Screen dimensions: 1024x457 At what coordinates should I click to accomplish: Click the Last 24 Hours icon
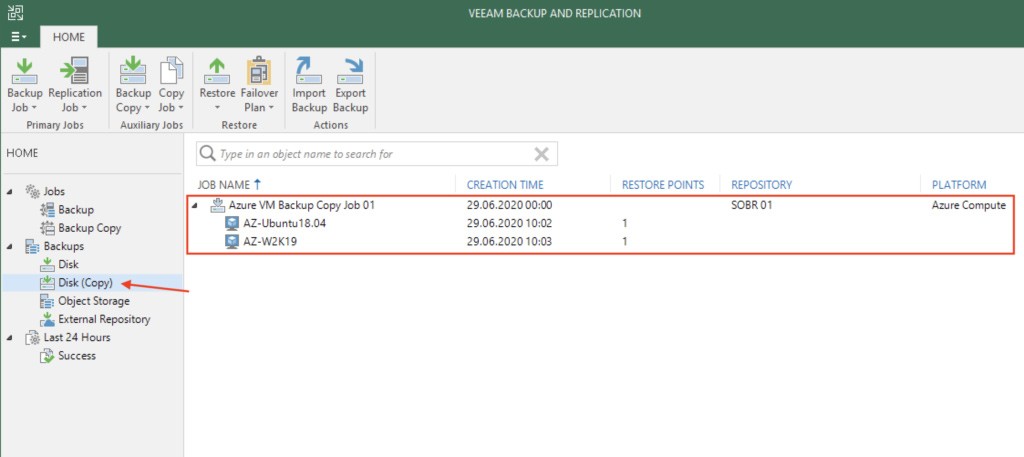(32, 338)
